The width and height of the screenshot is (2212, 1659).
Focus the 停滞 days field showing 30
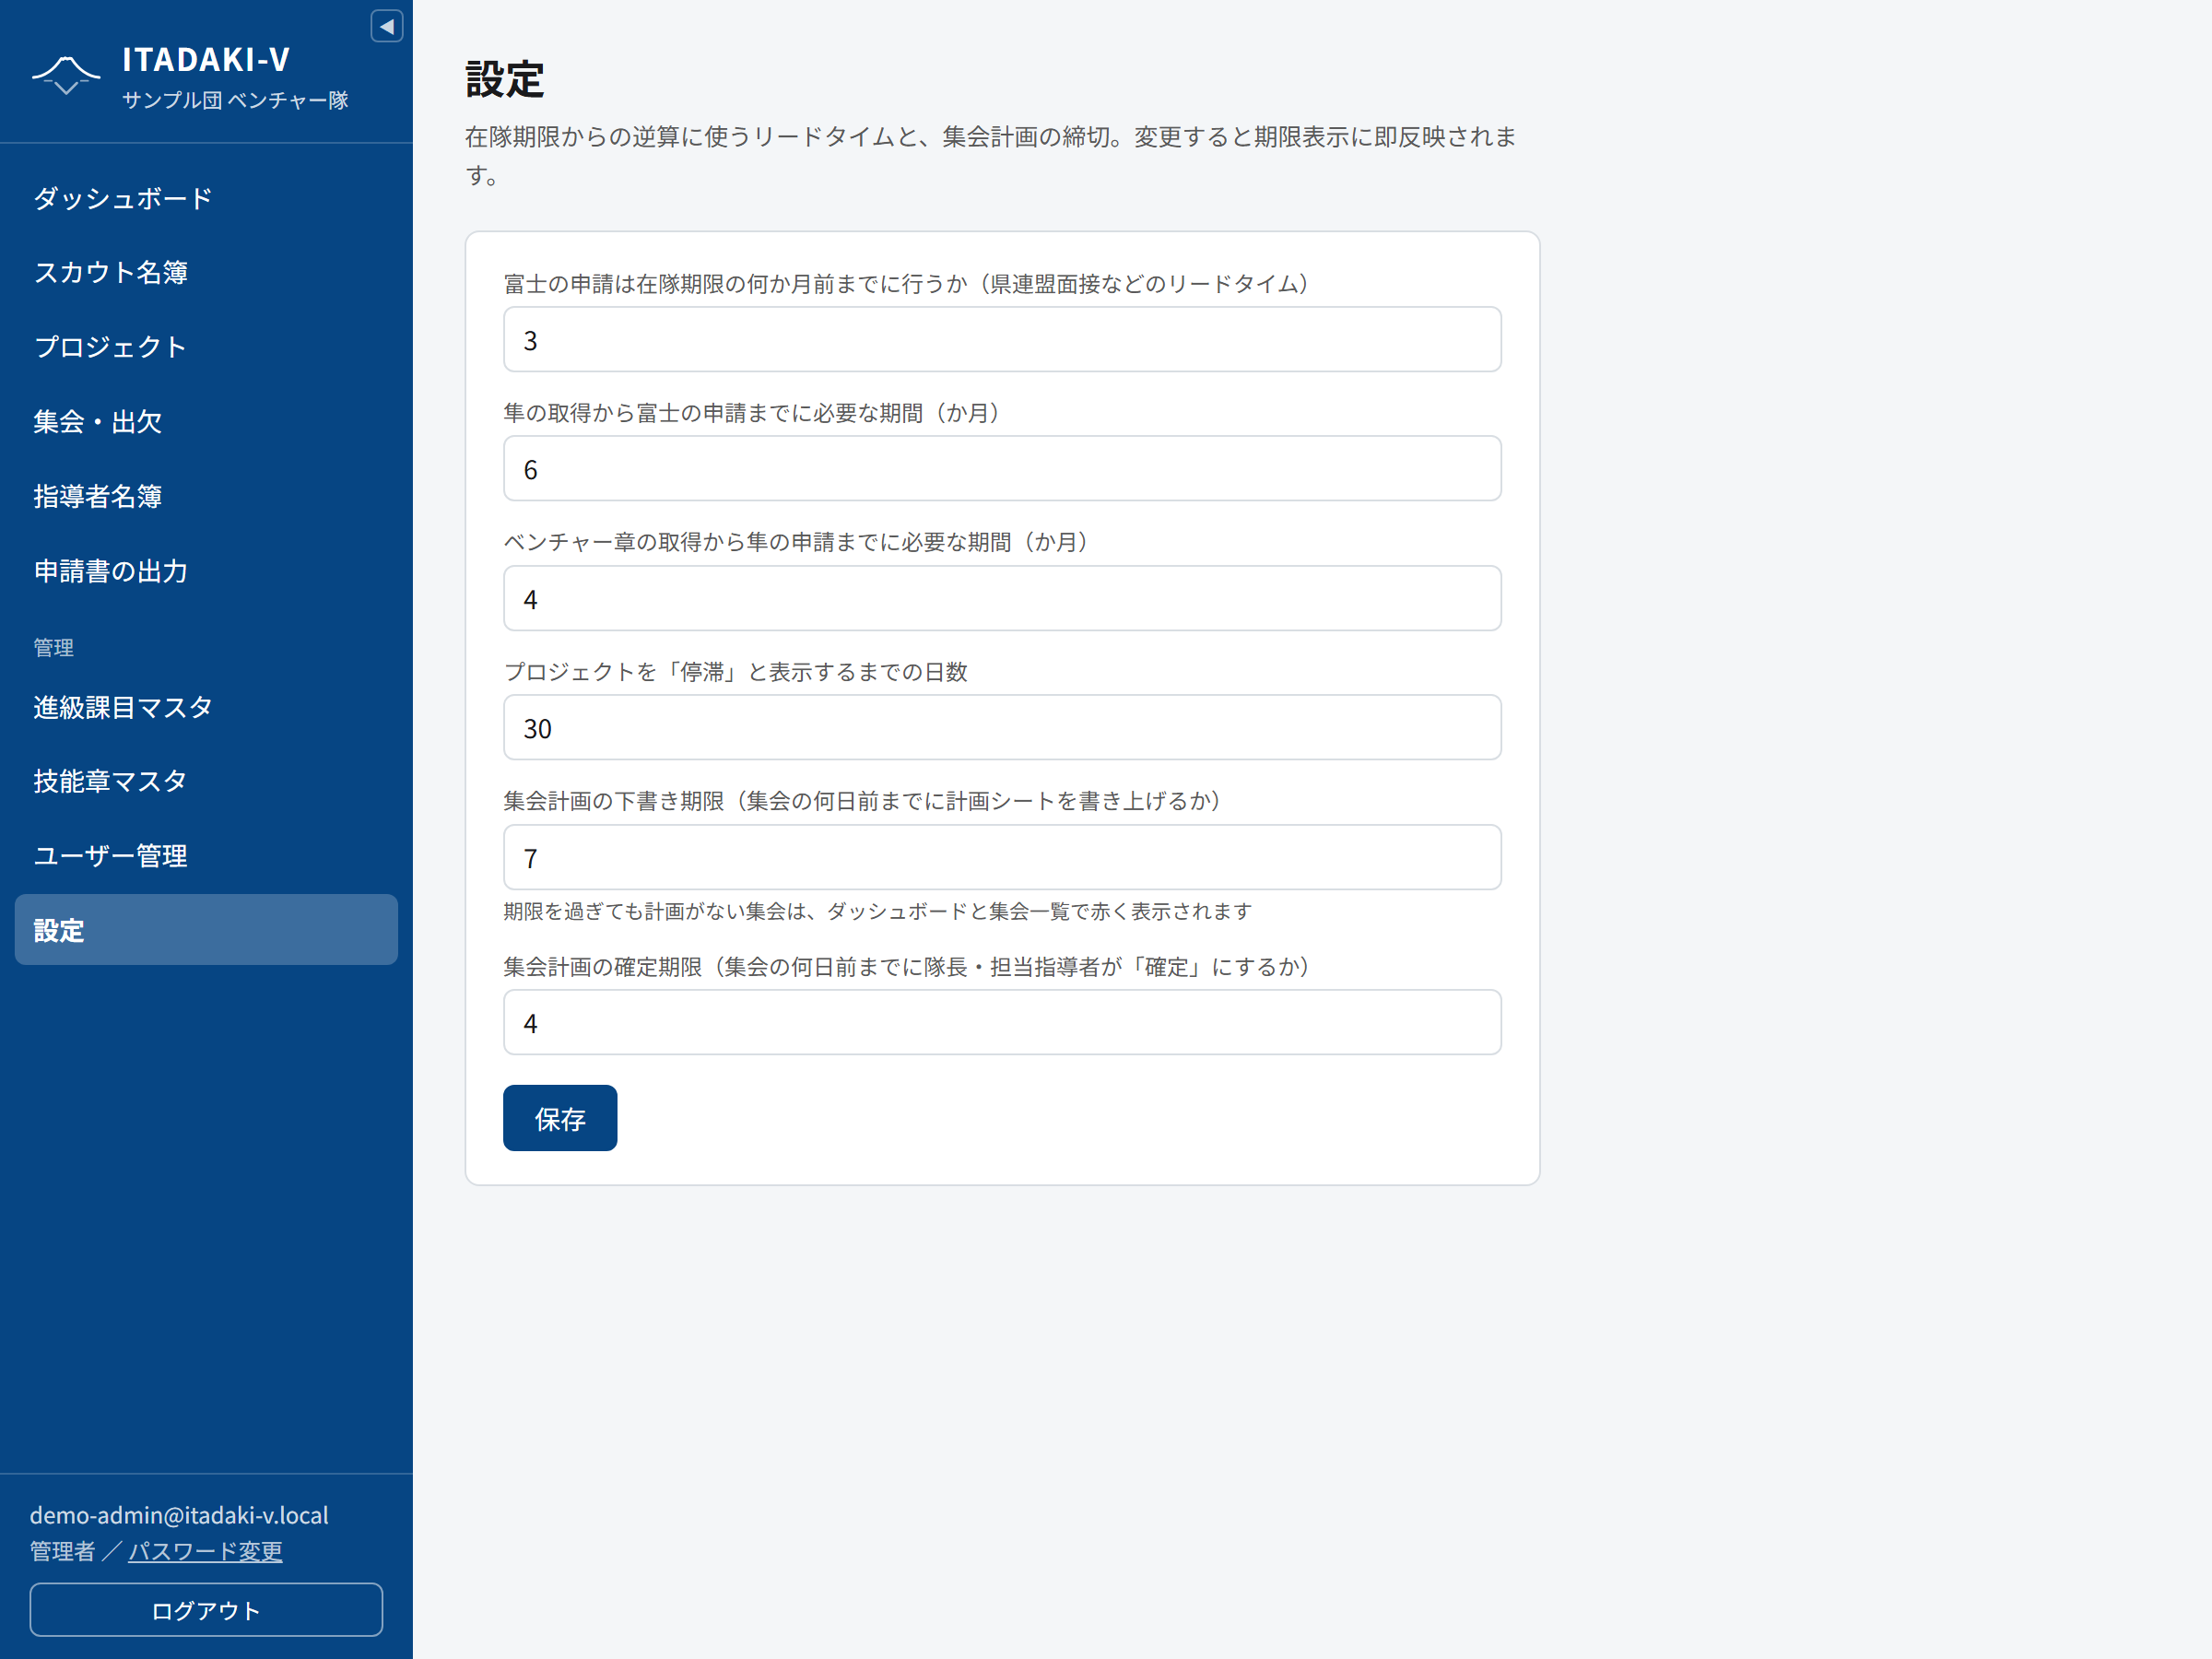pyautogui.click(x=1002, y=728)
